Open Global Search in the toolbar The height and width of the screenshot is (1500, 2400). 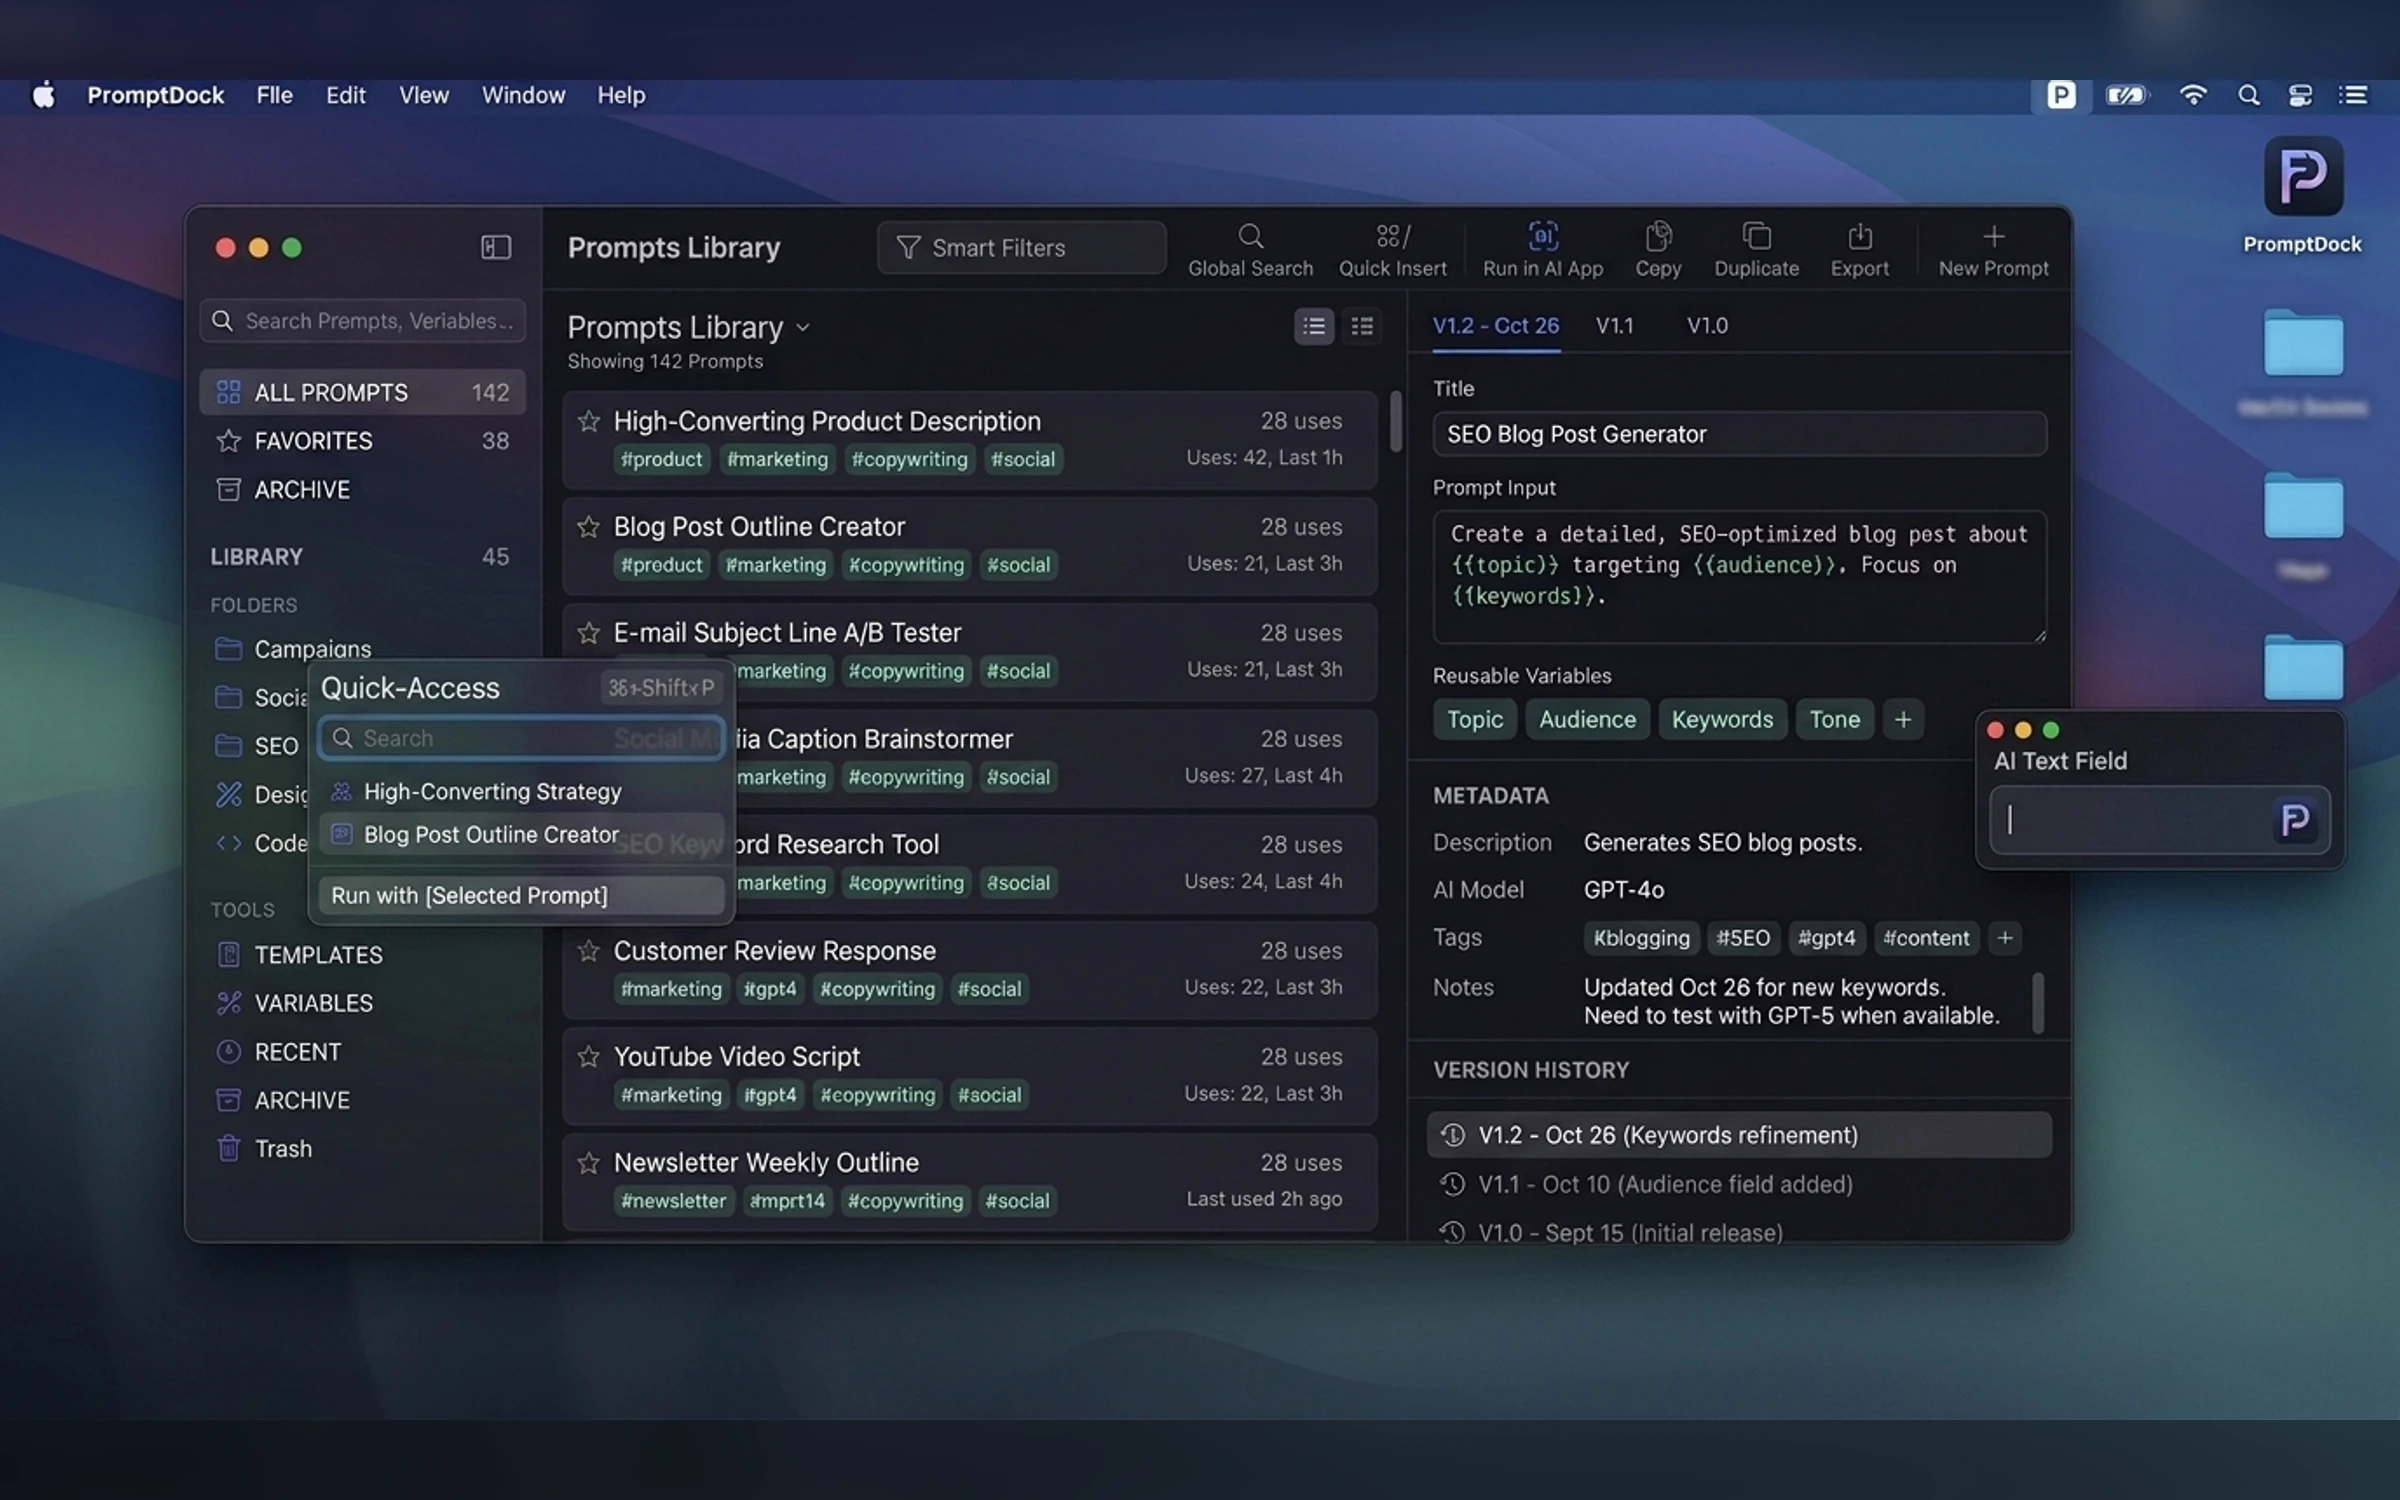1250,250
